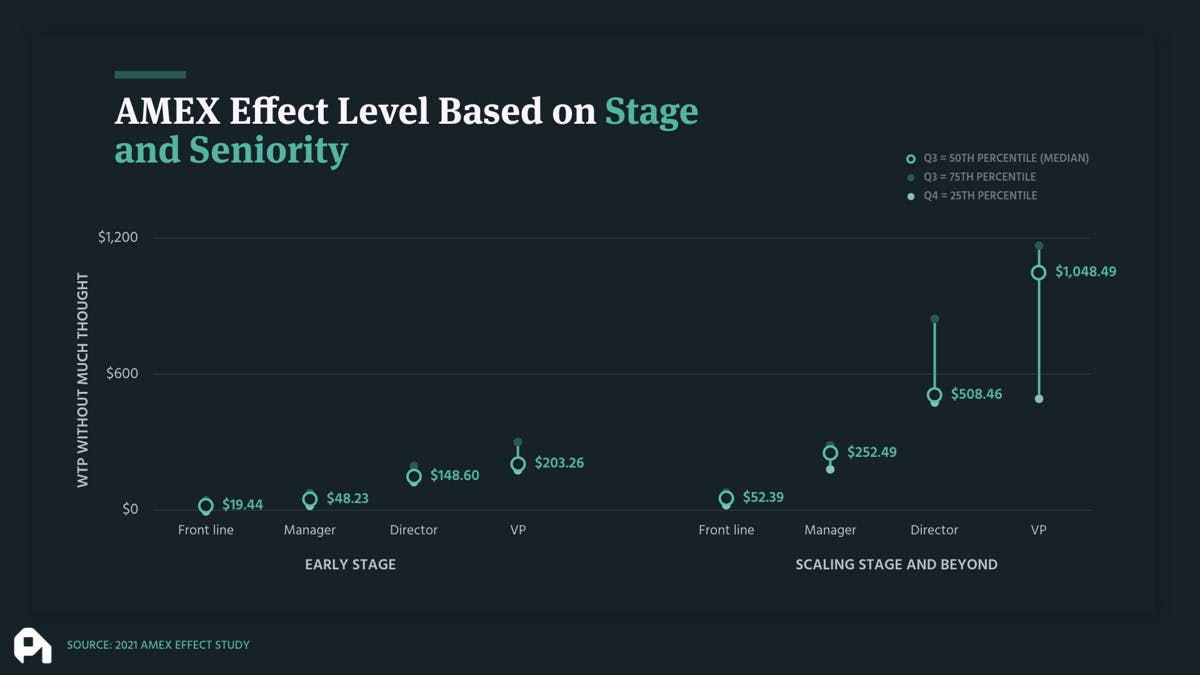Click the 2021 AMEX Effect Study source text
This screenshot has width=1200, height=675.
pyautogui.click(x=158, y=645)
